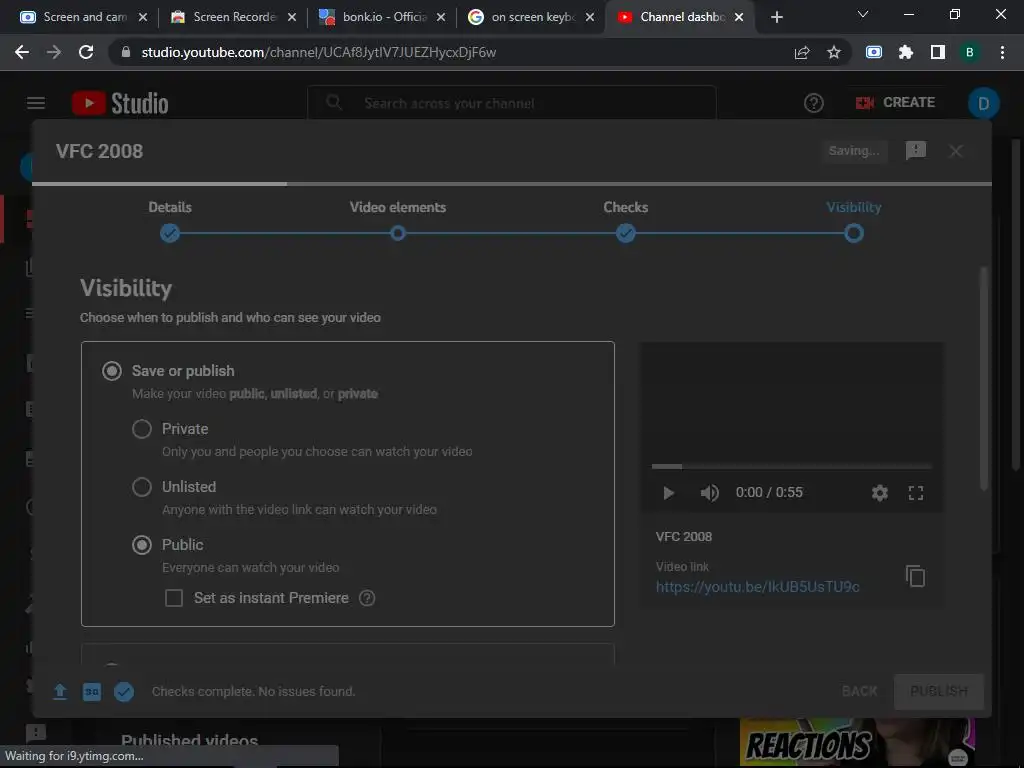The height and width of the screenshot is (768, 1024).
Task: Go to the Video elements step
Action: coord(398,221)
